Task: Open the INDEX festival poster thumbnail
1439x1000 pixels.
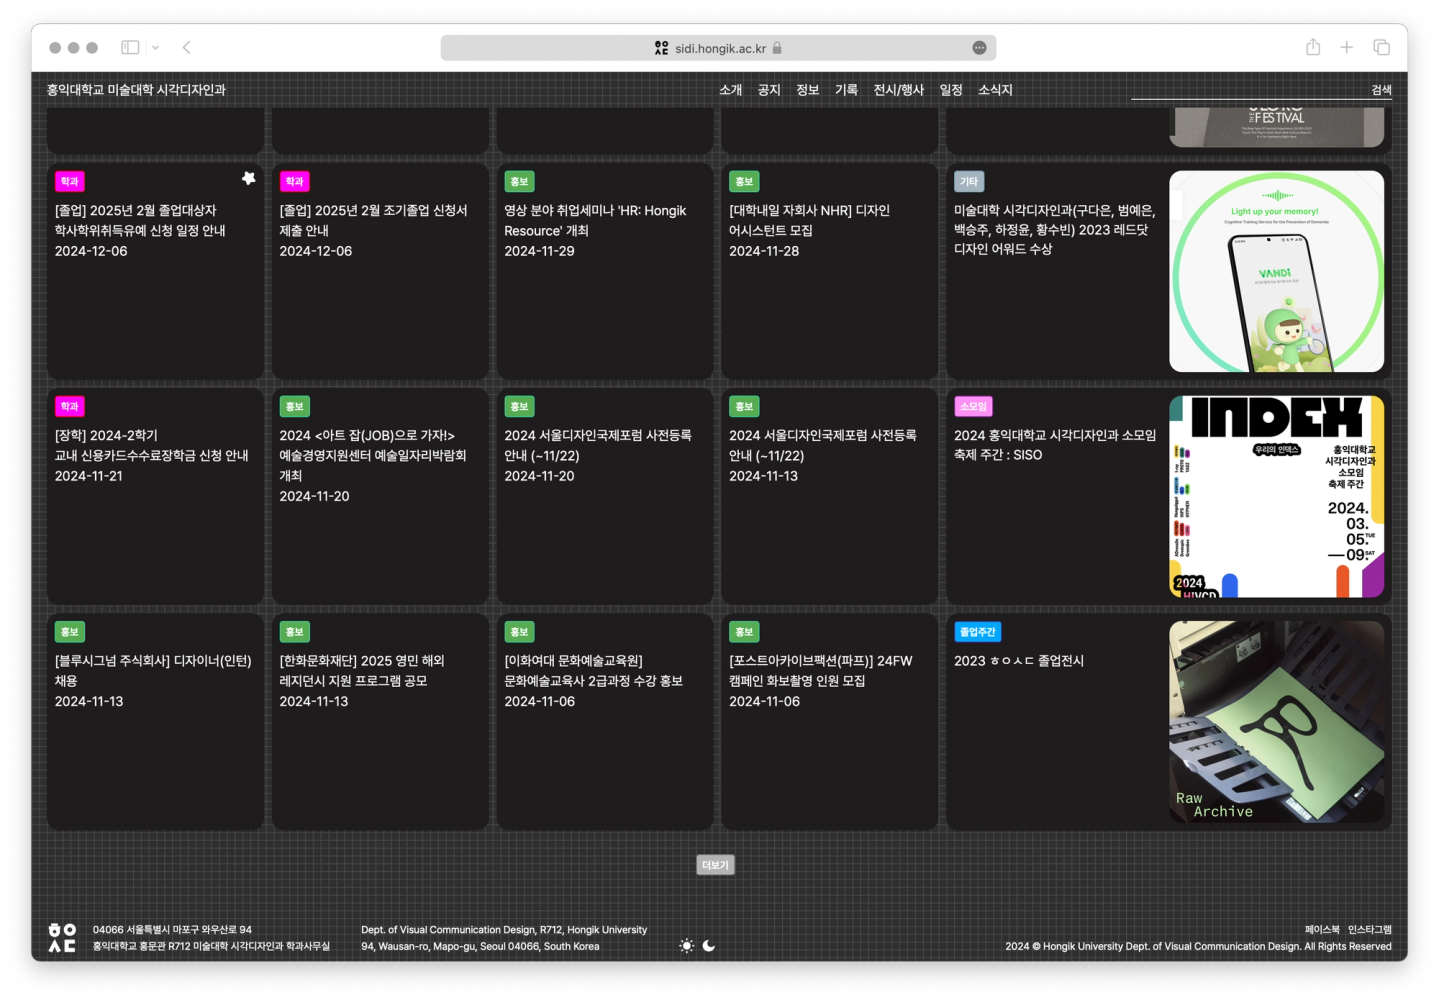Action: pyautogui.click(x=1277, y=497)
